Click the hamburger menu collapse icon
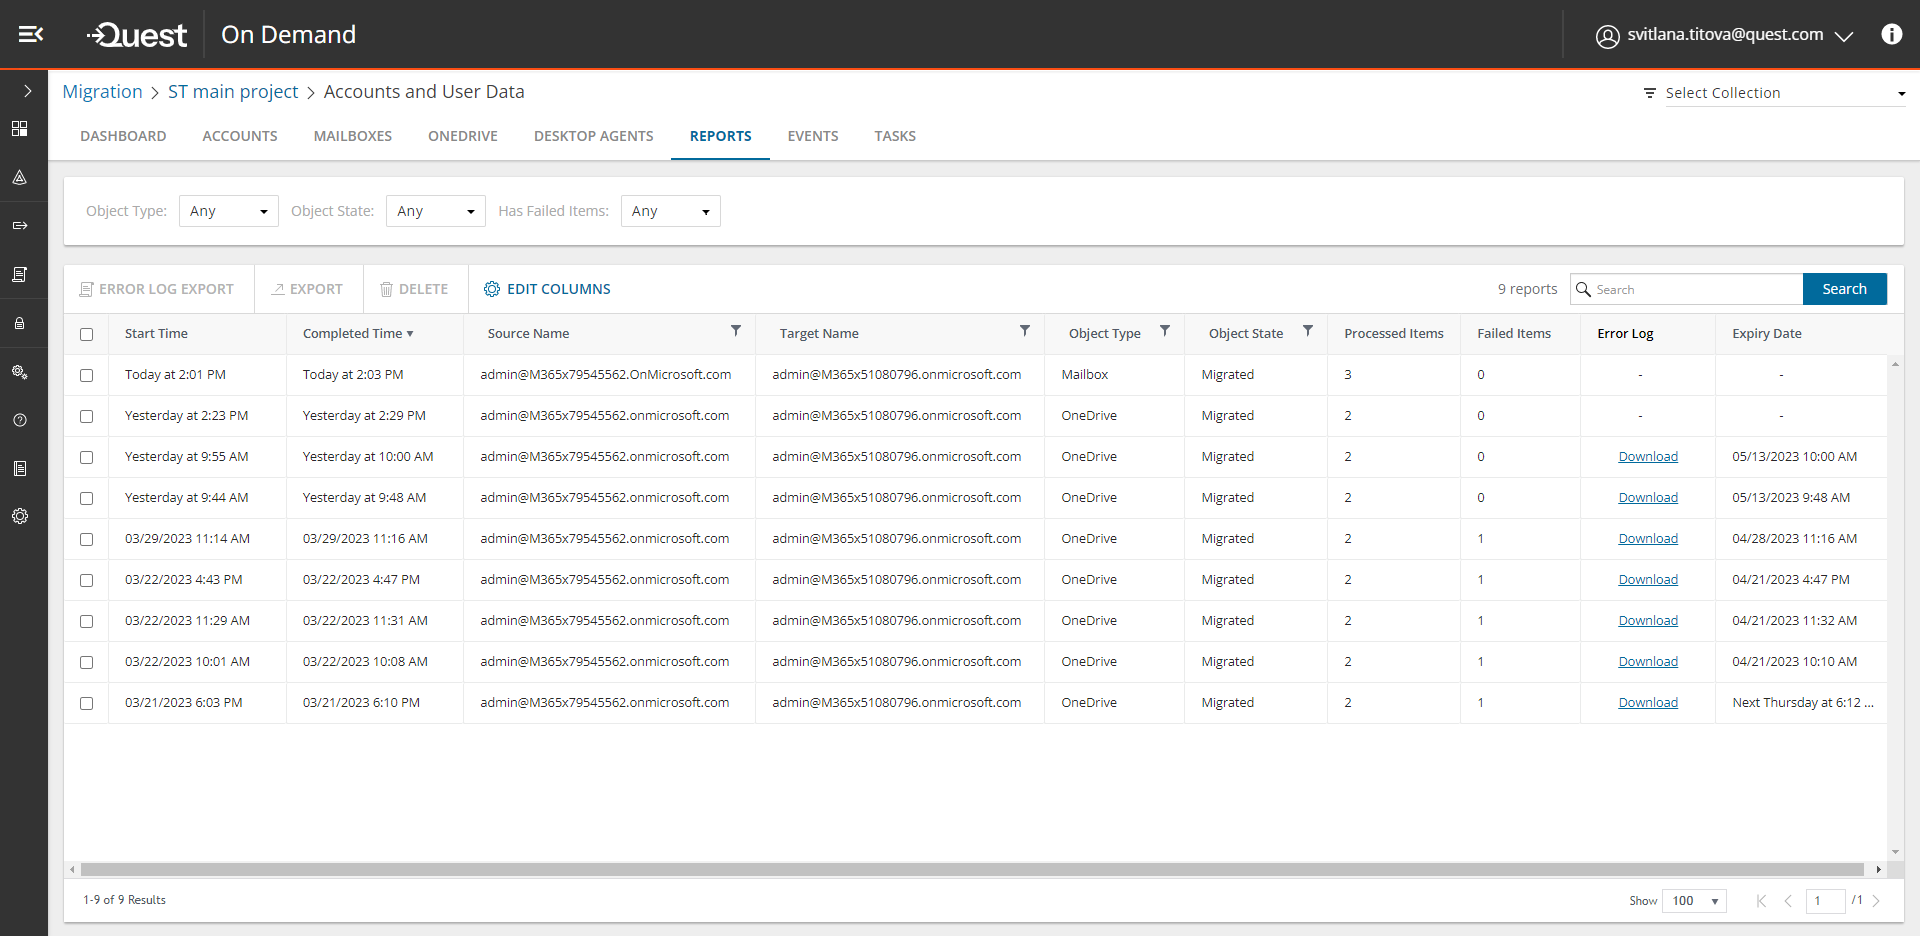This screenshot has width=1920, height=936. coord(30,34)
